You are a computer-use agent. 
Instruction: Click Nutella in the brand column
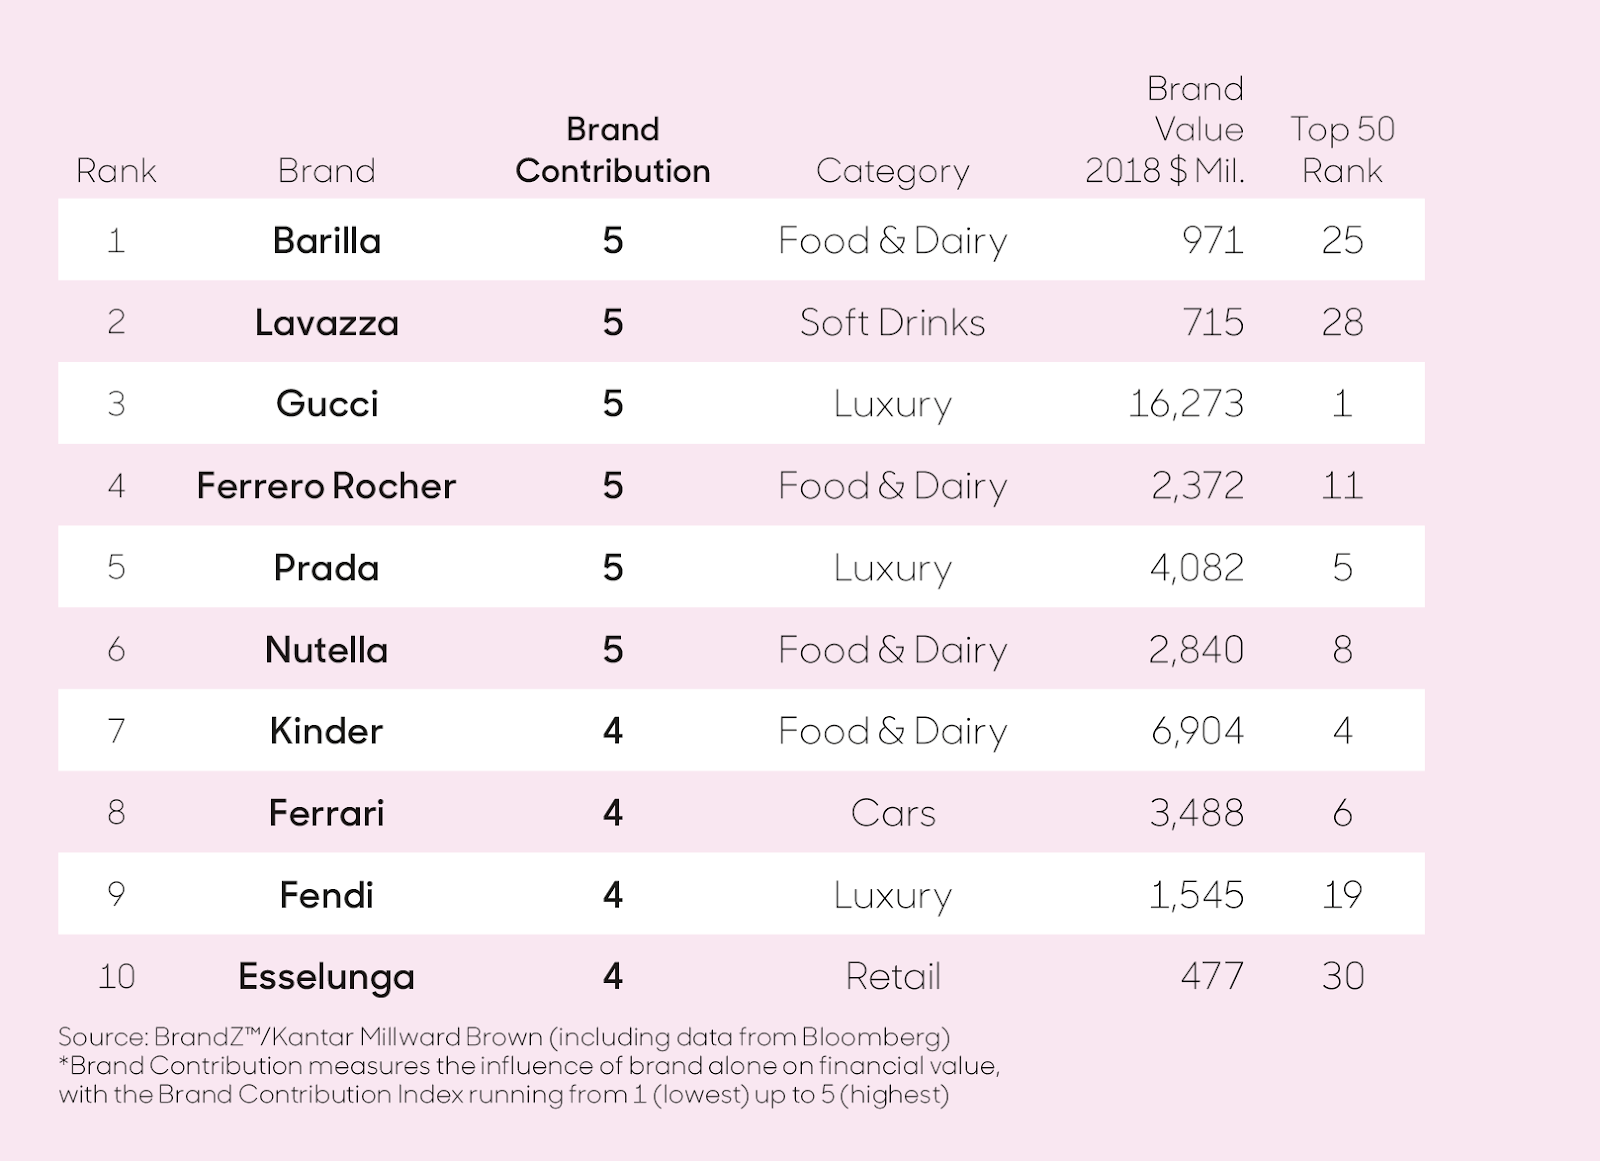[326, 650]
